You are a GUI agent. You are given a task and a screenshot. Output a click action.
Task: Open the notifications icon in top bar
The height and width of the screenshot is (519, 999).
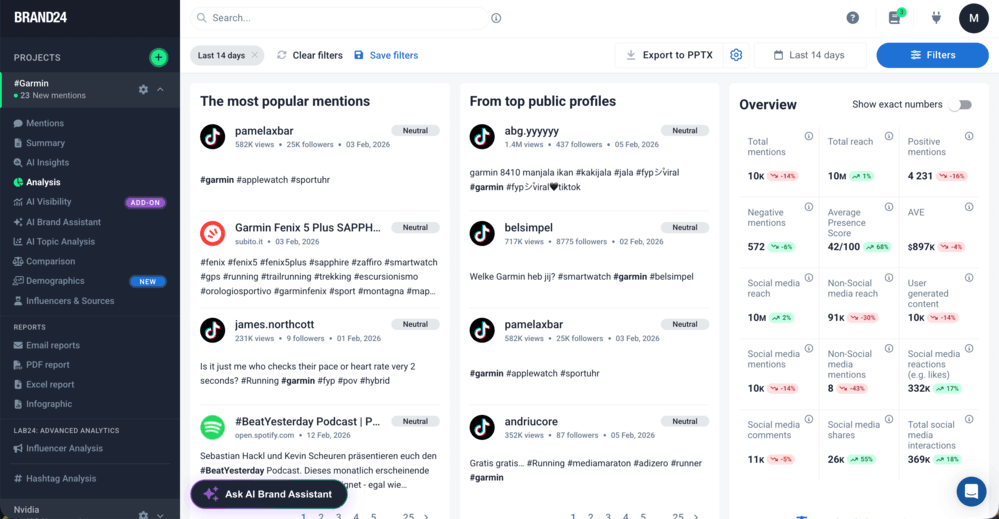tap(895, 18)
